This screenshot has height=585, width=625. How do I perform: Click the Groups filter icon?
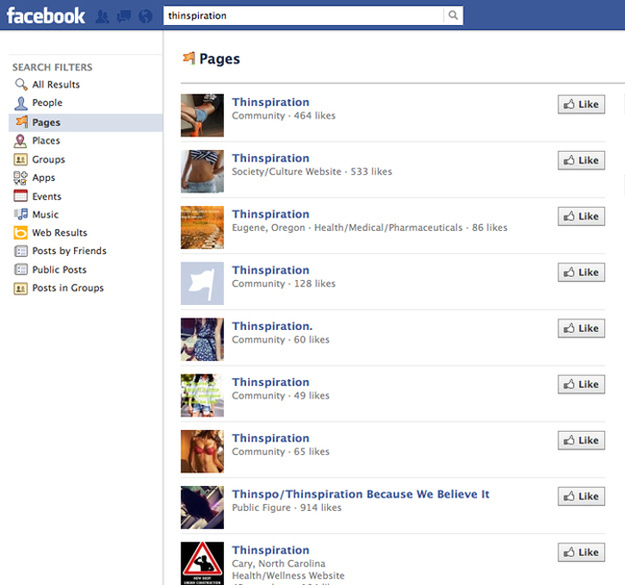pos(21,159)
